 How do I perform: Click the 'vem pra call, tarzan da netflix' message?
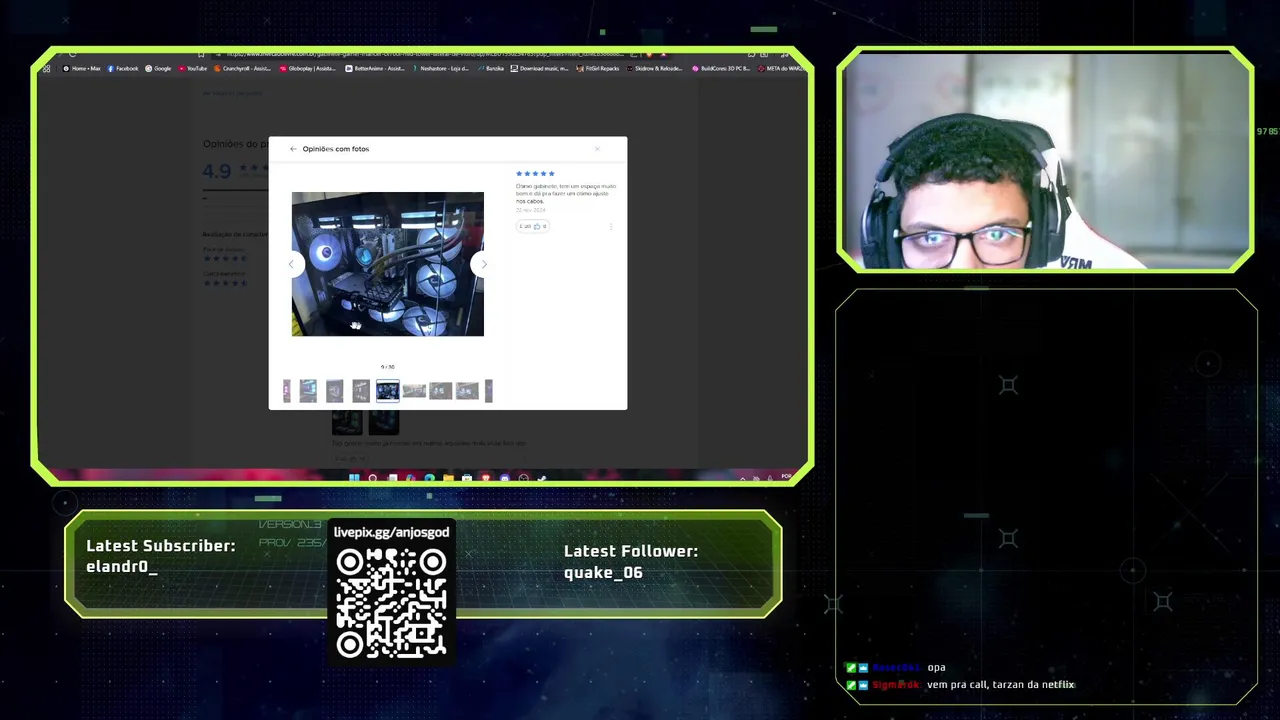[x=1000, y=685]
